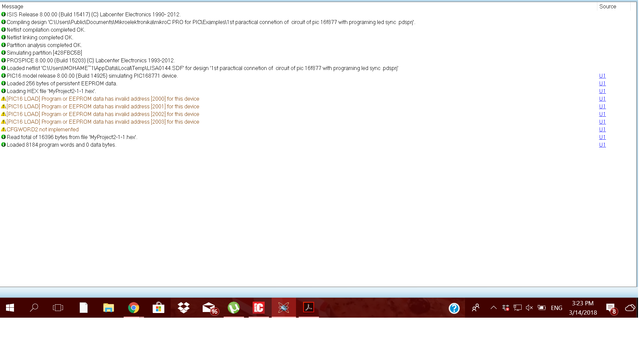Open U1 link for PIC16 model release row

pos(602,76)
